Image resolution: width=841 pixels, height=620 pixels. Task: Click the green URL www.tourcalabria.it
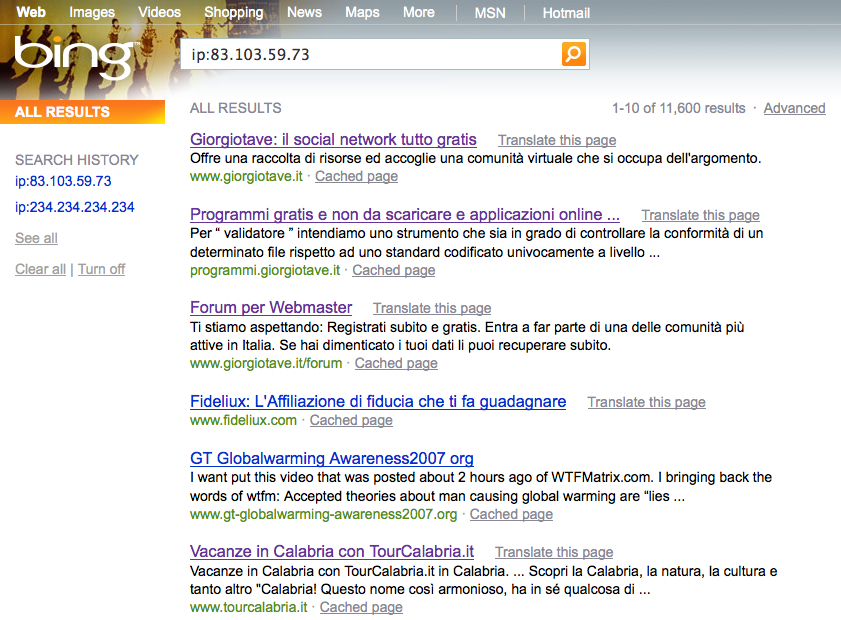249,607
